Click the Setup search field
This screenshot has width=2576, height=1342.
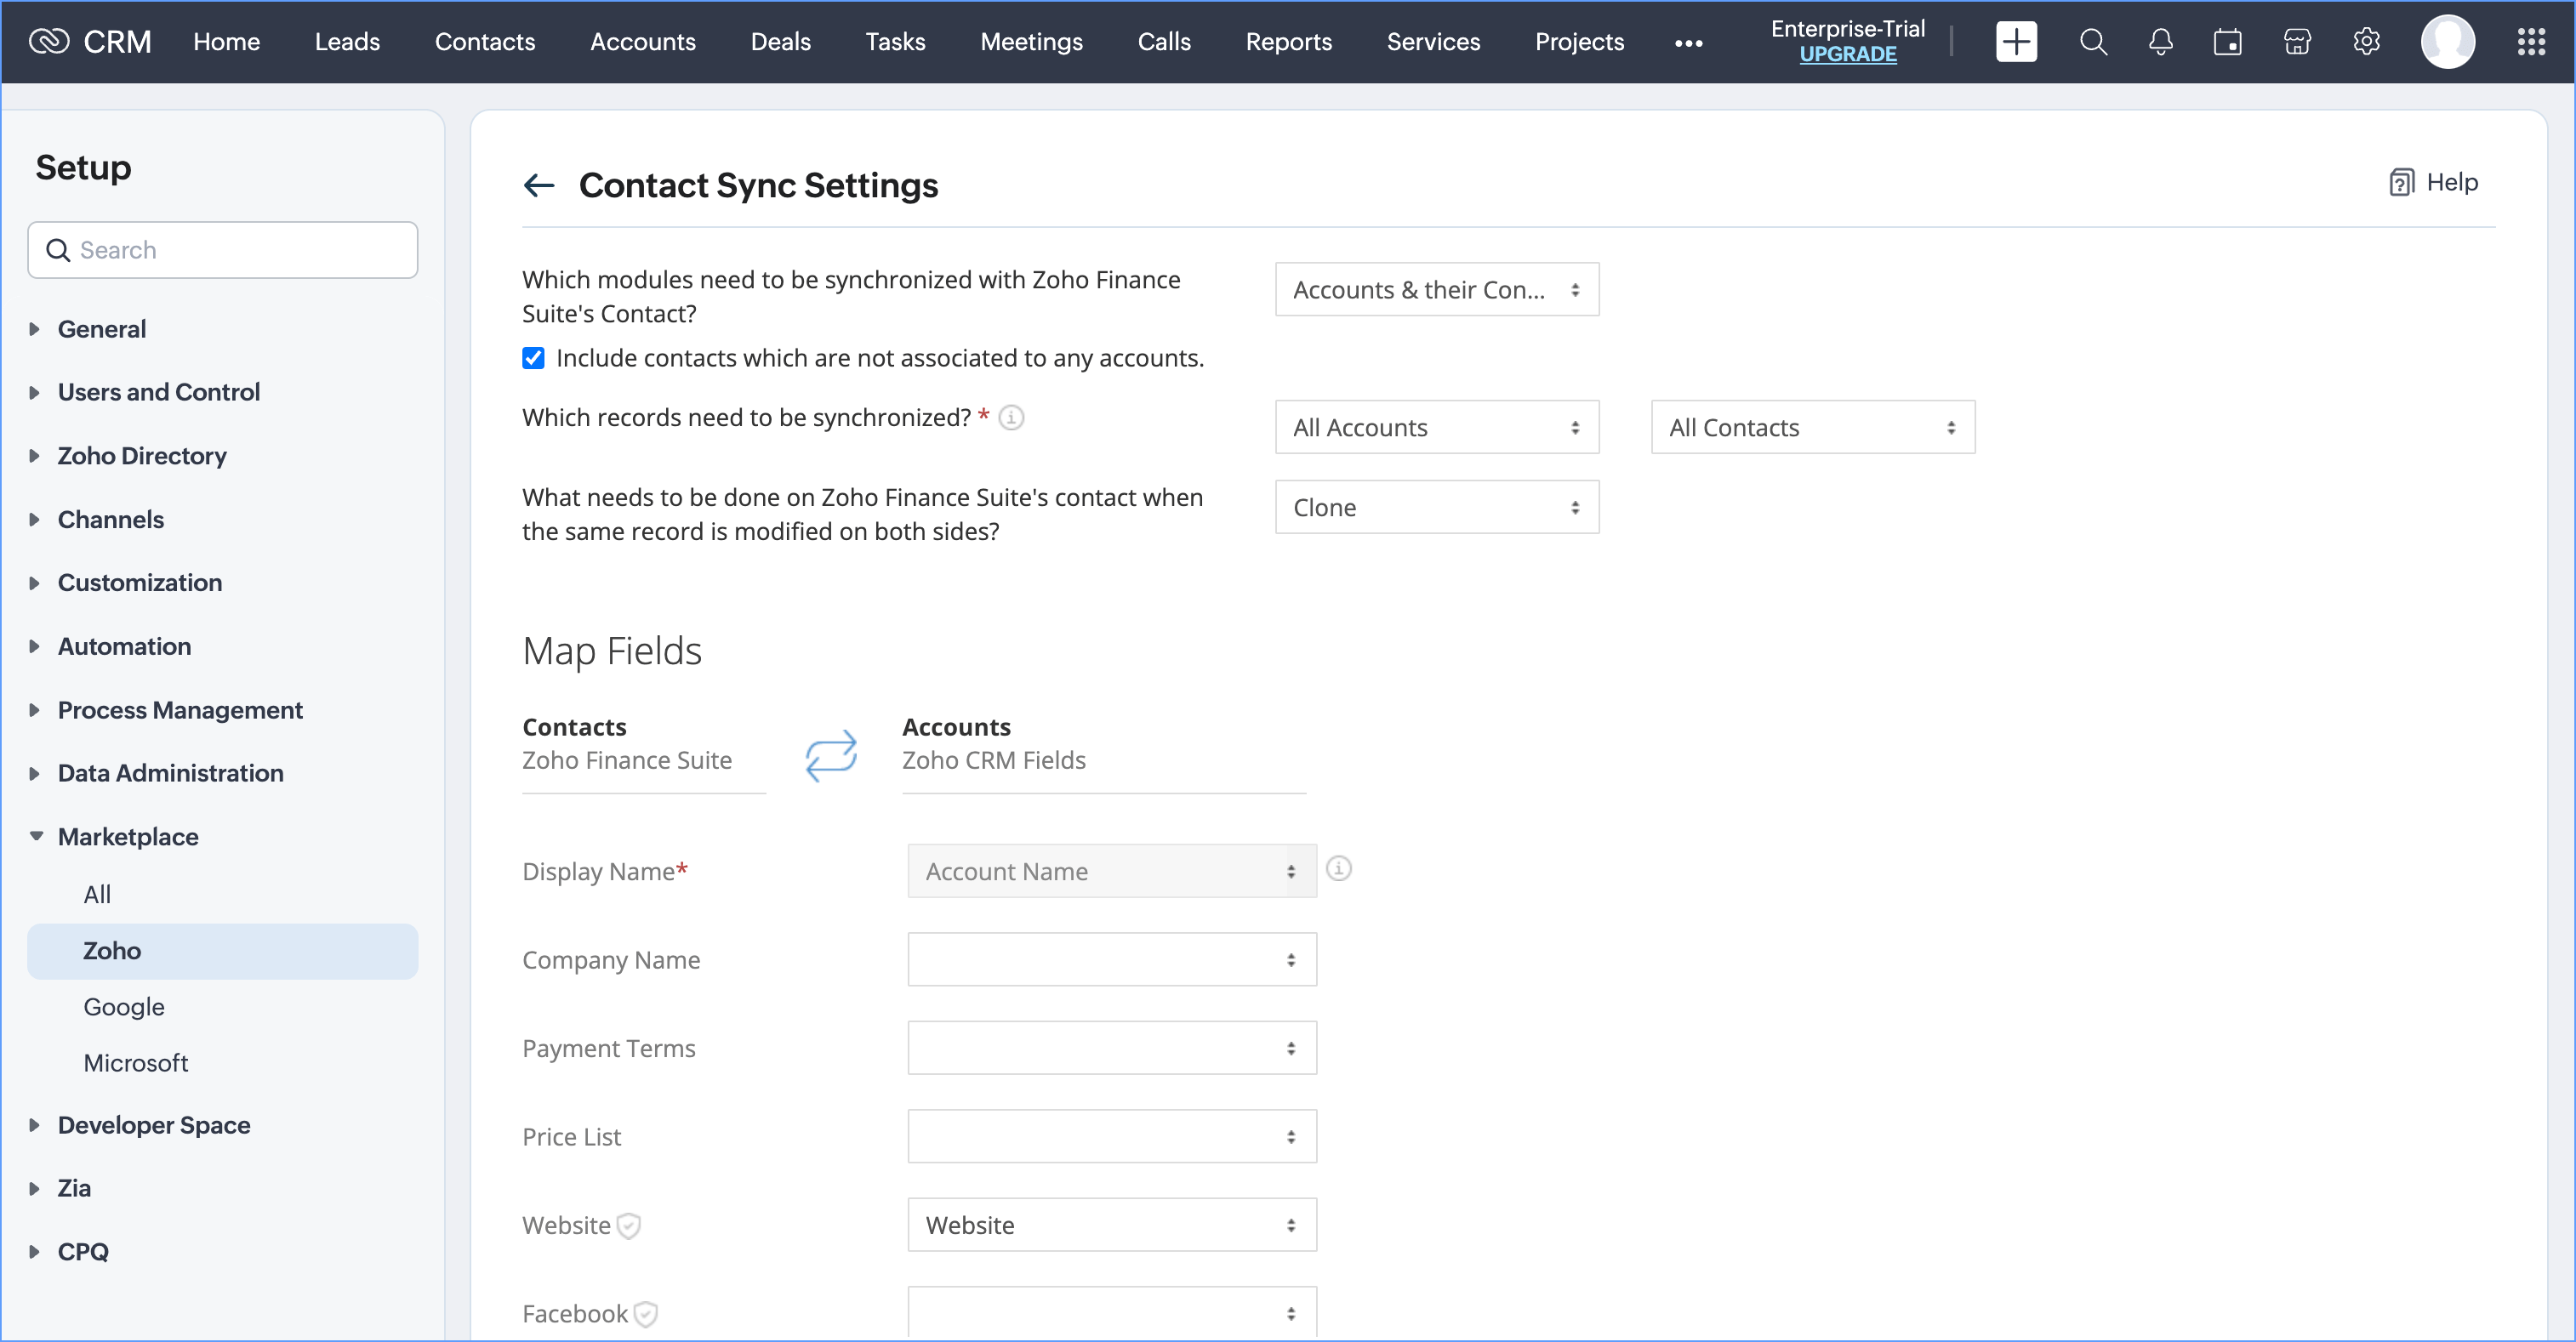[222, 250]
